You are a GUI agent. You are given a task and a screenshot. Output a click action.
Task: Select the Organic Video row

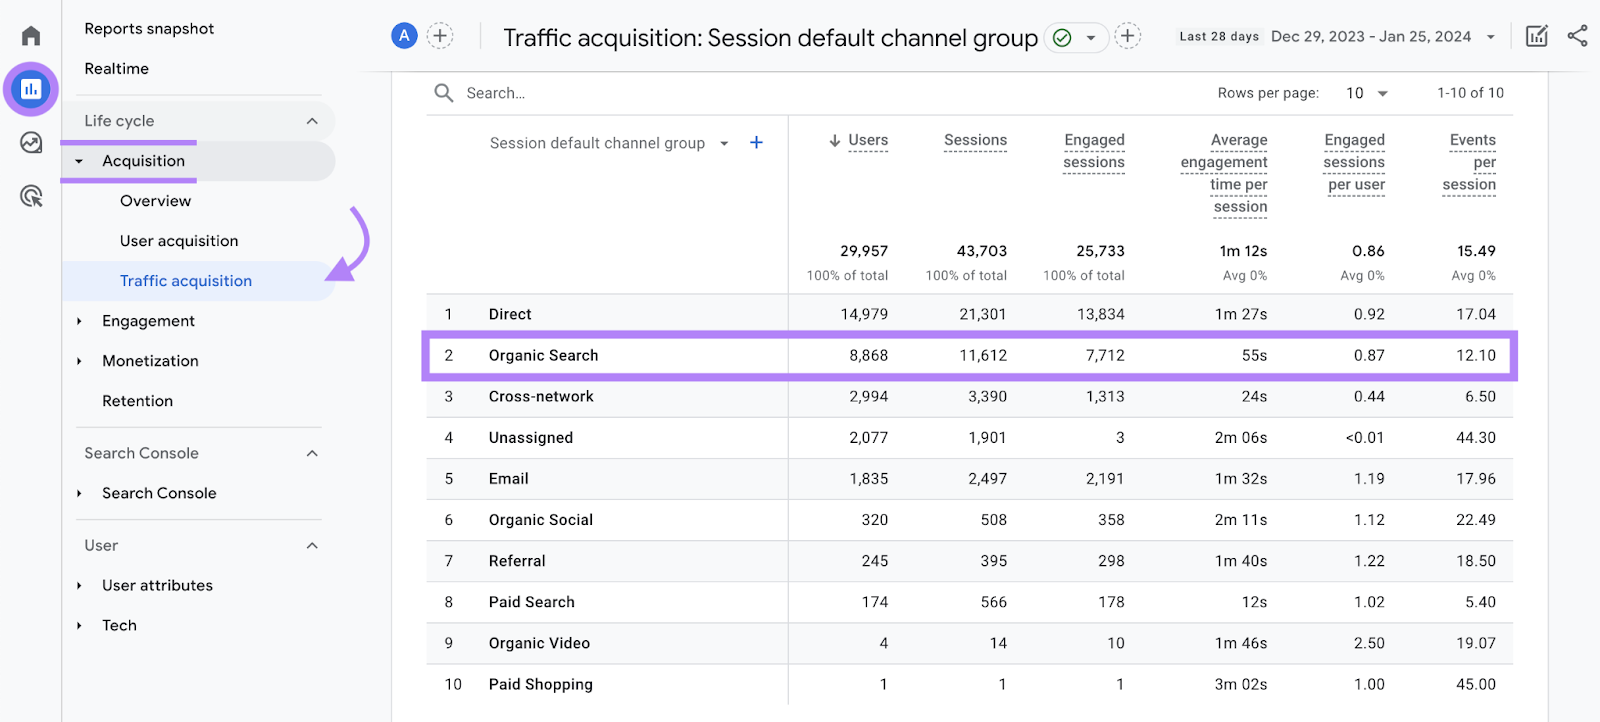(x=969, y=643)
